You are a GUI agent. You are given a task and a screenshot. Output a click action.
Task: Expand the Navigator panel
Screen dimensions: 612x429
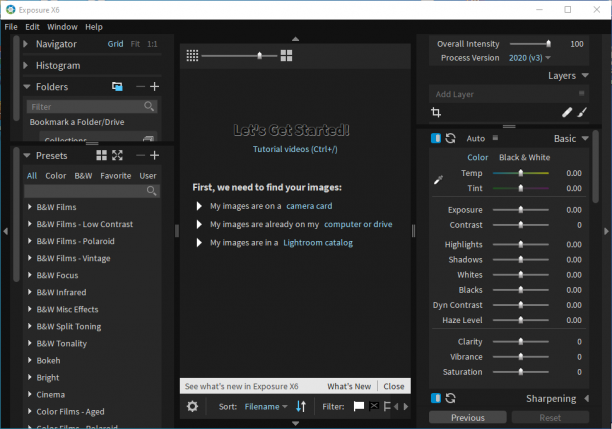(x=26, y=44)
